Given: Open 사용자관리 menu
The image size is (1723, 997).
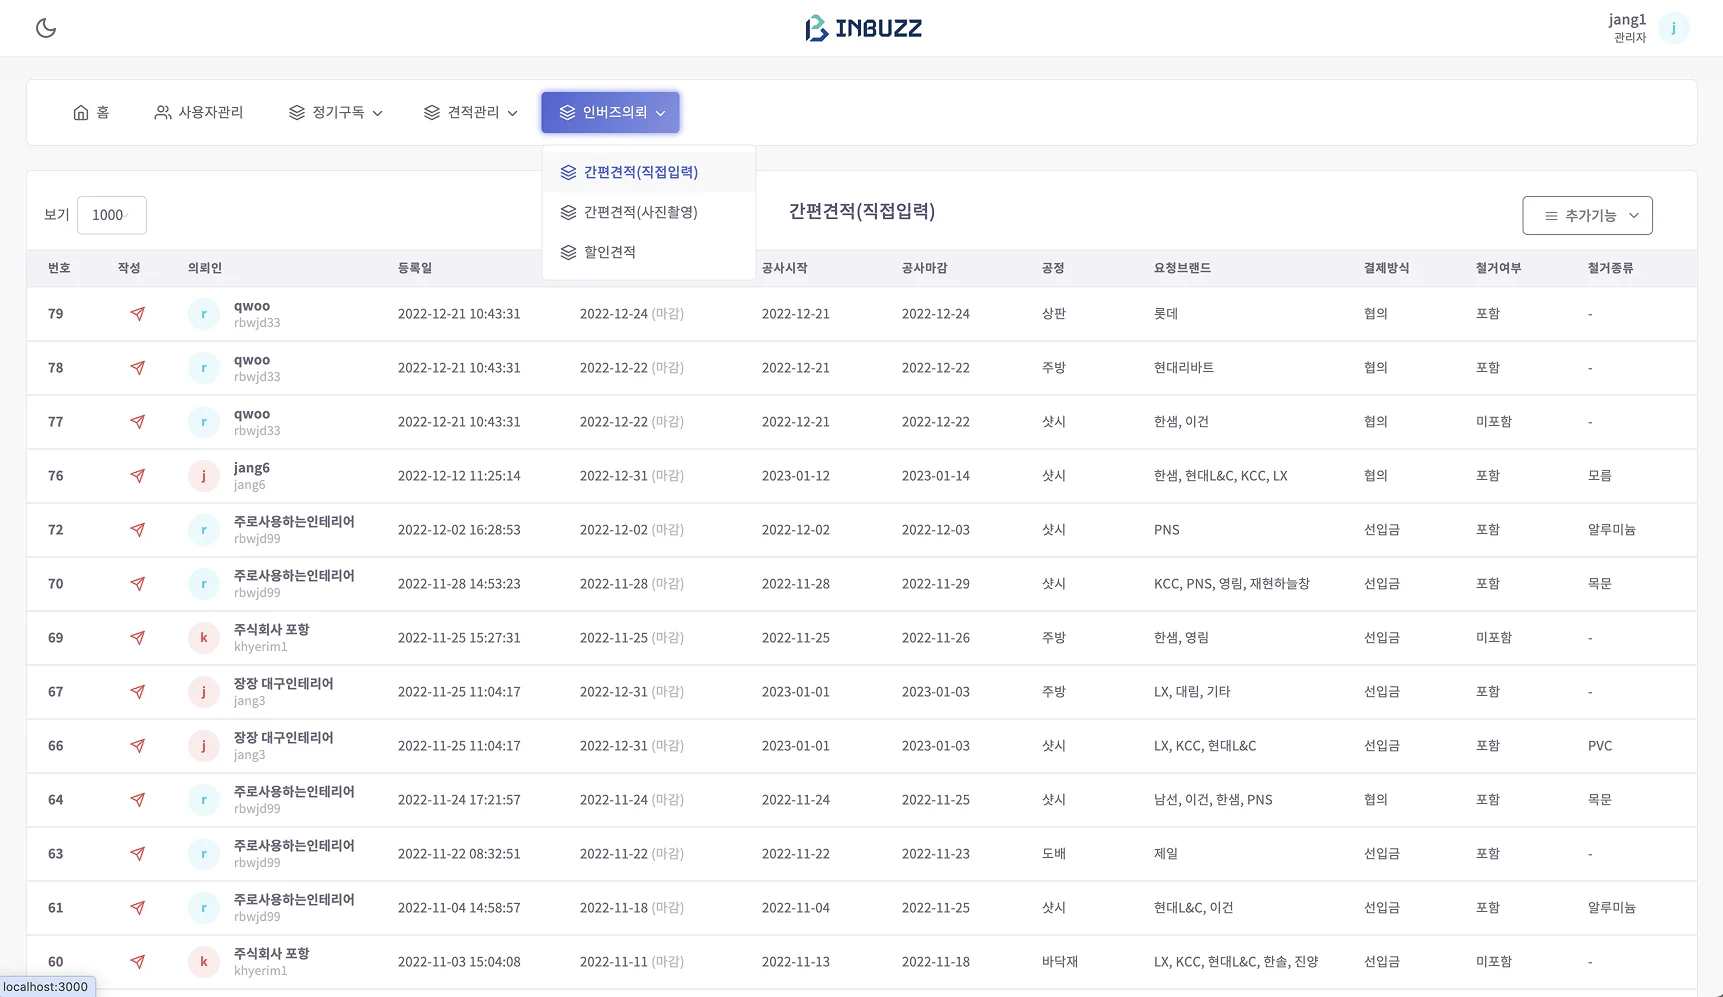Looking at the screenshot, I should (x=199, y=112).
